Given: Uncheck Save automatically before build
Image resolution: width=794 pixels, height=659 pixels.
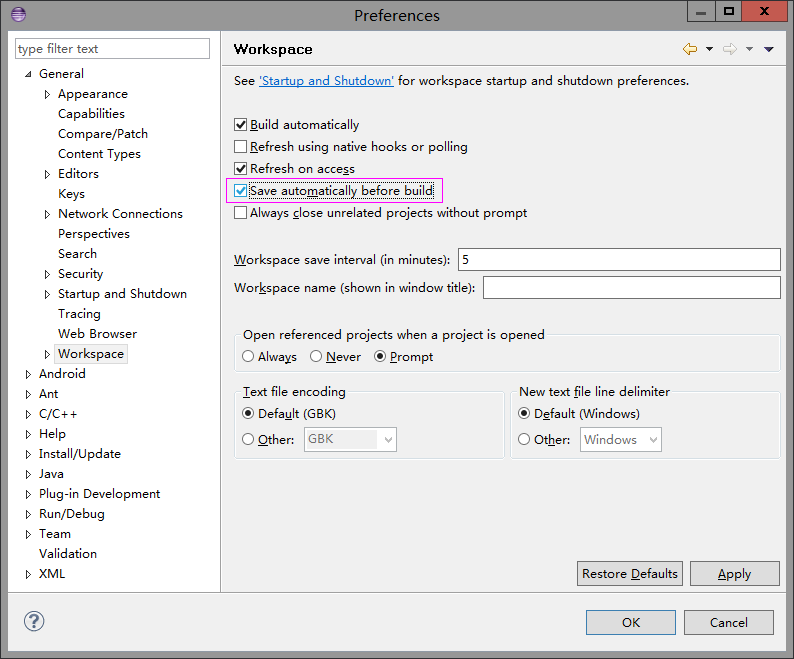Looking at the screenshot, I should [240, 191].
